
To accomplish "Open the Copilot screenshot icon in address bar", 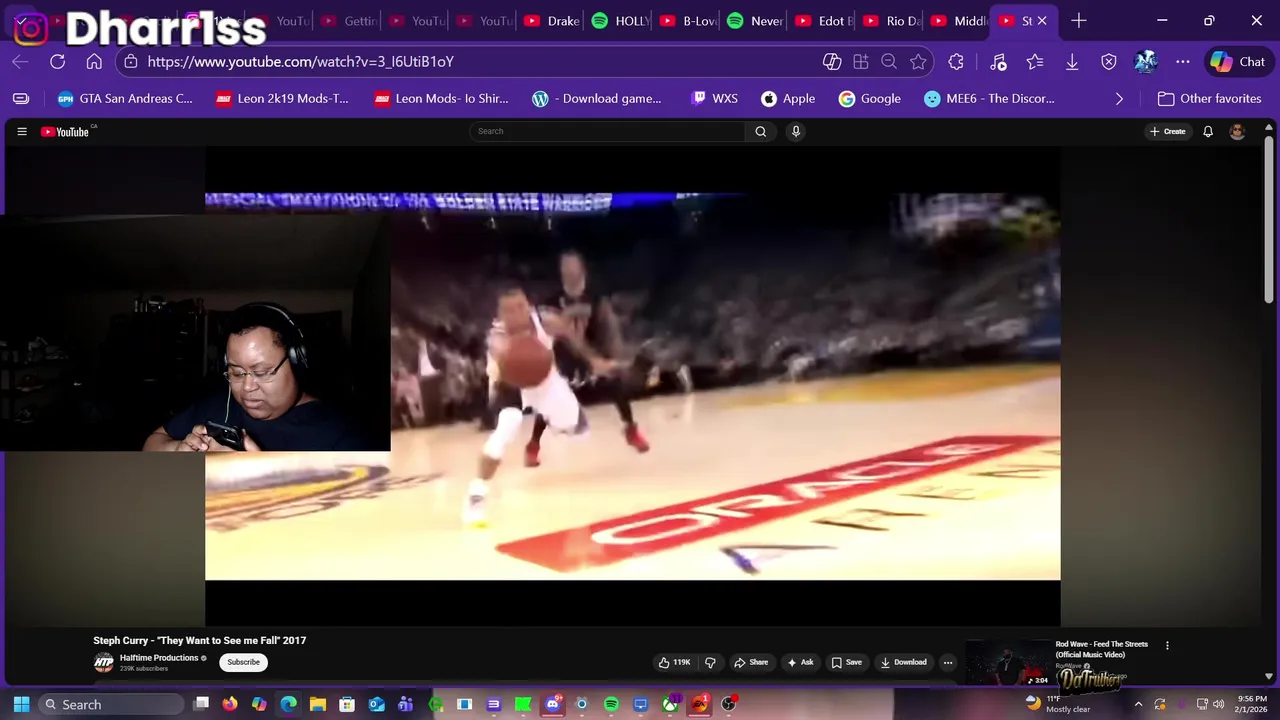I will pos(832,62).
